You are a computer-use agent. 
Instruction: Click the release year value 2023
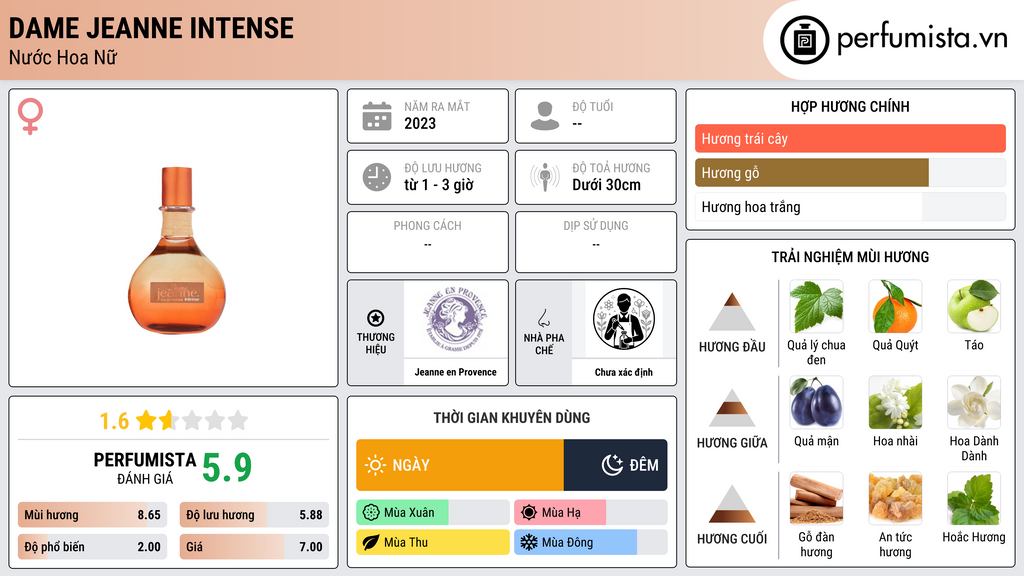tap(420, 123)
